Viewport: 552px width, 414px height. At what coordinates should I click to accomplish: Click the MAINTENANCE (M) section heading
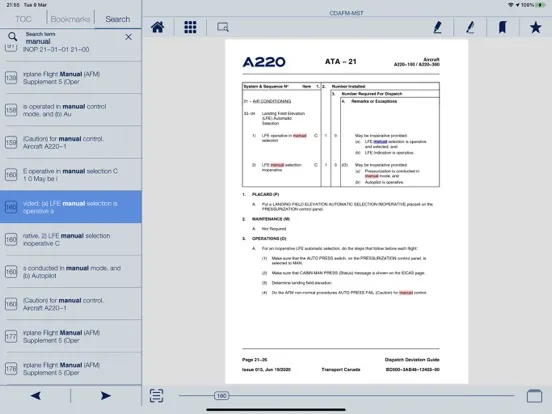[271, 219]
